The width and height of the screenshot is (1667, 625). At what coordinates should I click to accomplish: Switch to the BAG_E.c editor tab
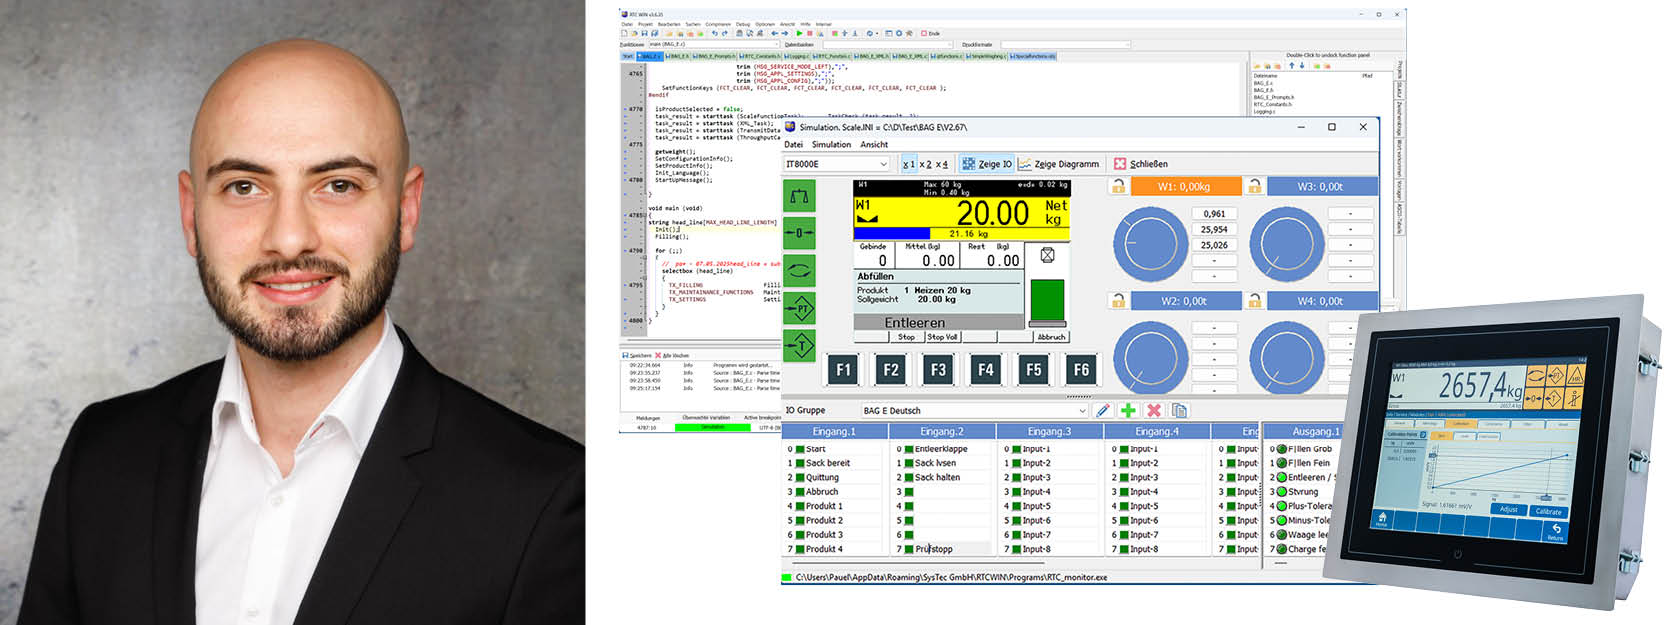coord(650,56)
